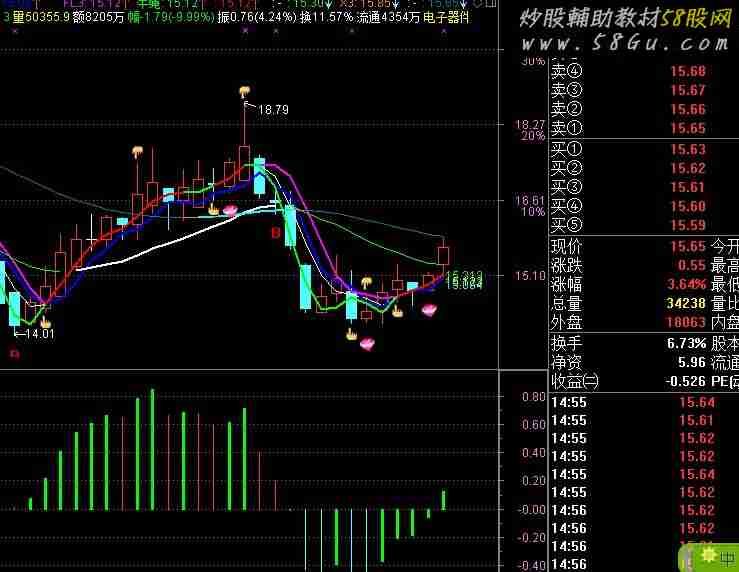Click the tall candlestick that reached 18.79
The height and width of the screenshot is (572, 739).
point(244,141)
